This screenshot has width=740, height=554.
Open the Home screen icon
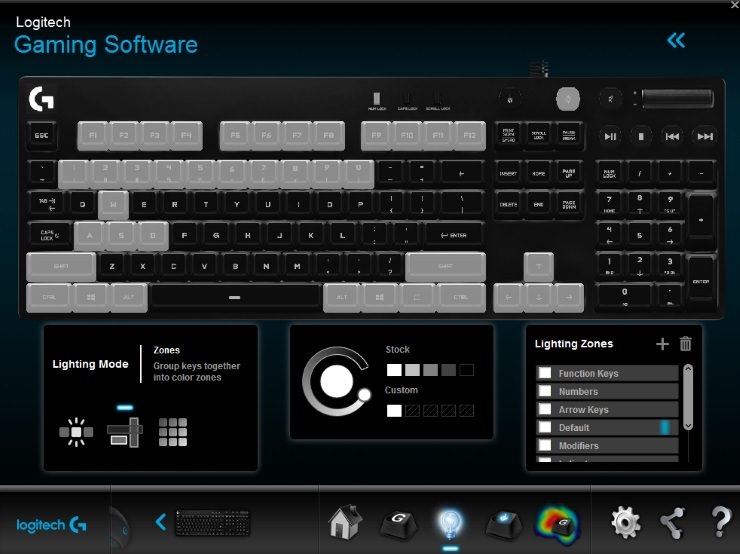click(x=346, y=521)
